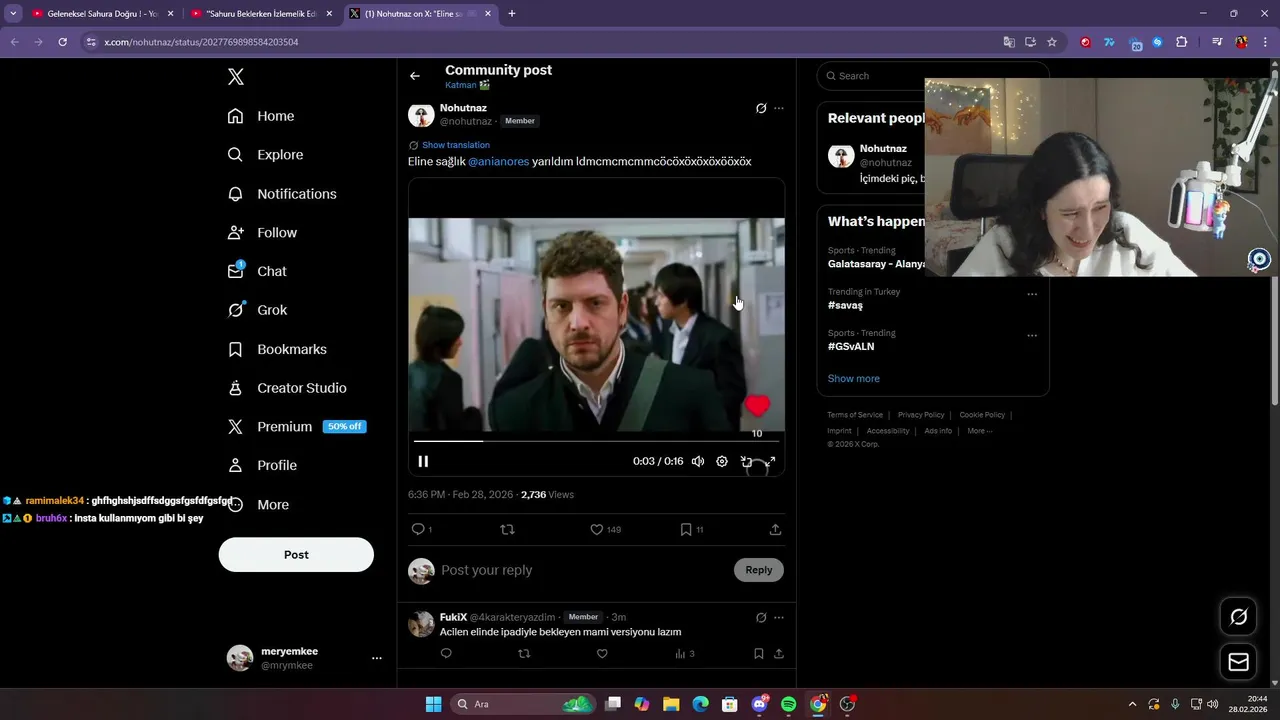Open the FukiX profile name

pos(453,617)
